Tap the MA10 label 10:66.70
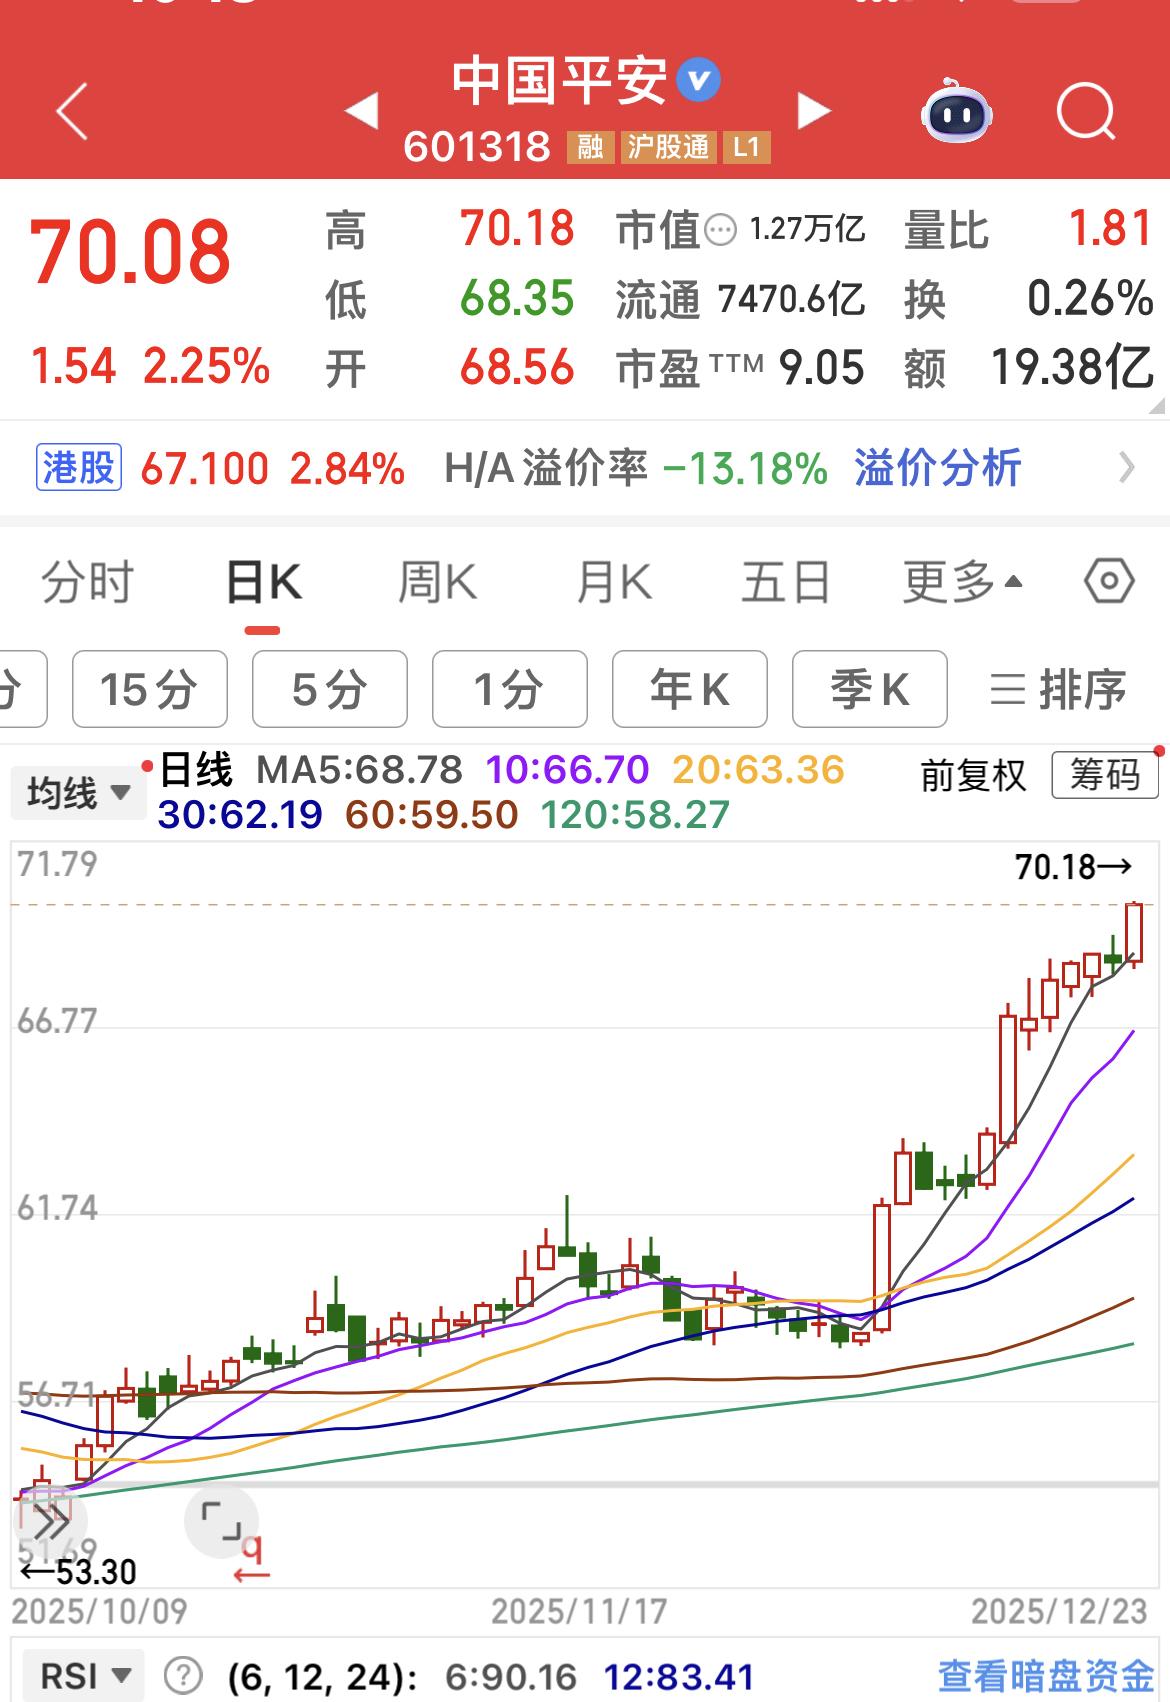 (567, 770)
